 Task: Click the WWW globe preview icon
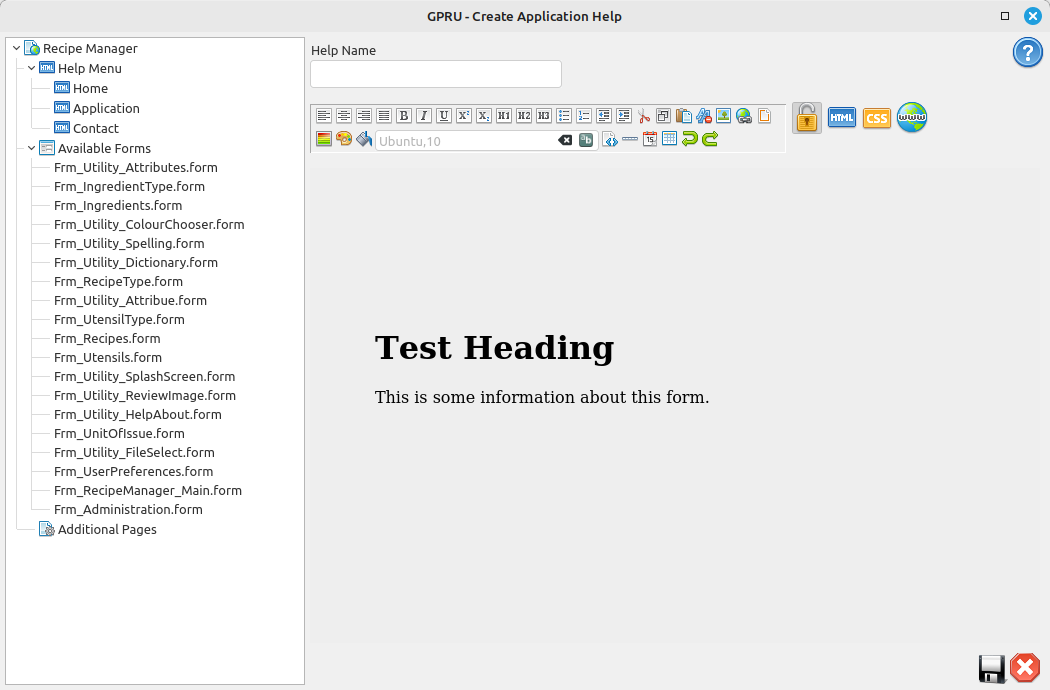(x=911, y=117)
